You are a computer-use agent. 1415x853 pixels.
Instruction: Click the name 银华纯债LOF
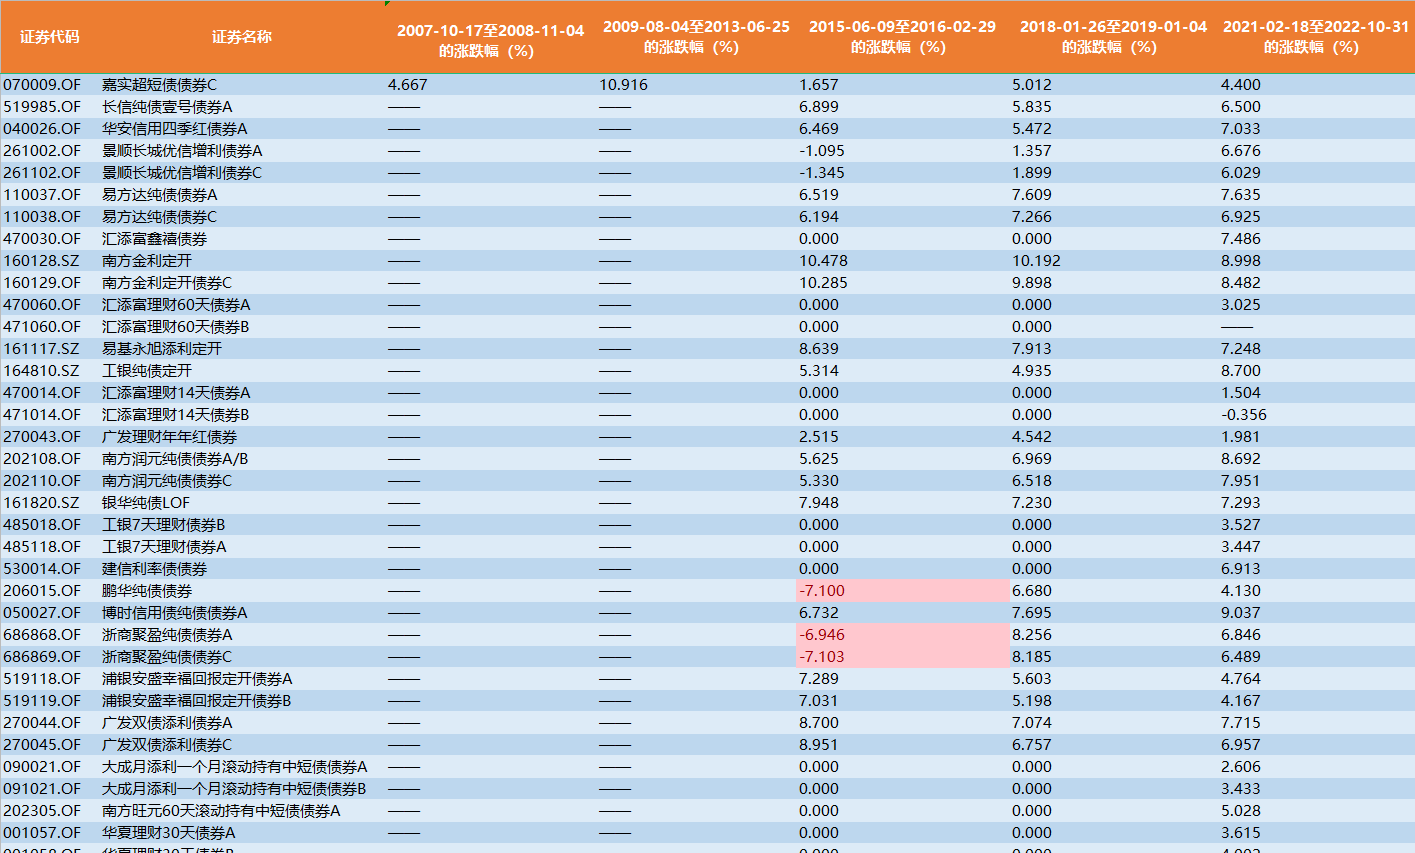(x=146, y=503)
